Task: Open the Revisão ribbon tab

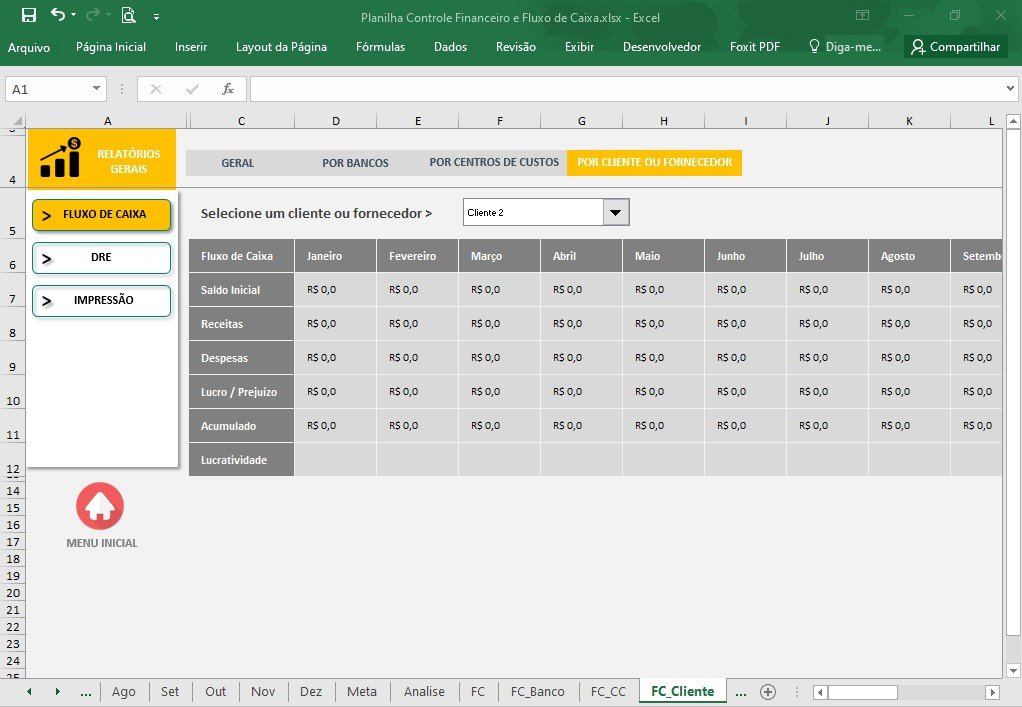Action: coord(516,47)
